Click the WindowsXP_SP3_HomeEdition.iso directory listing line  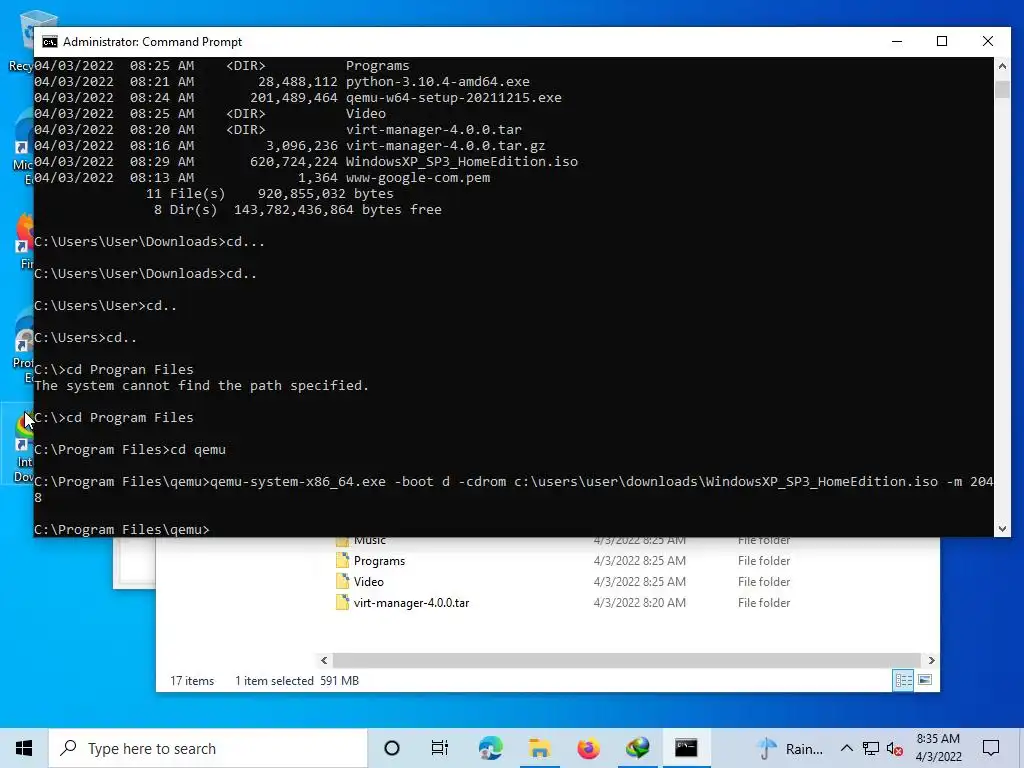click(x=306, y=162)
